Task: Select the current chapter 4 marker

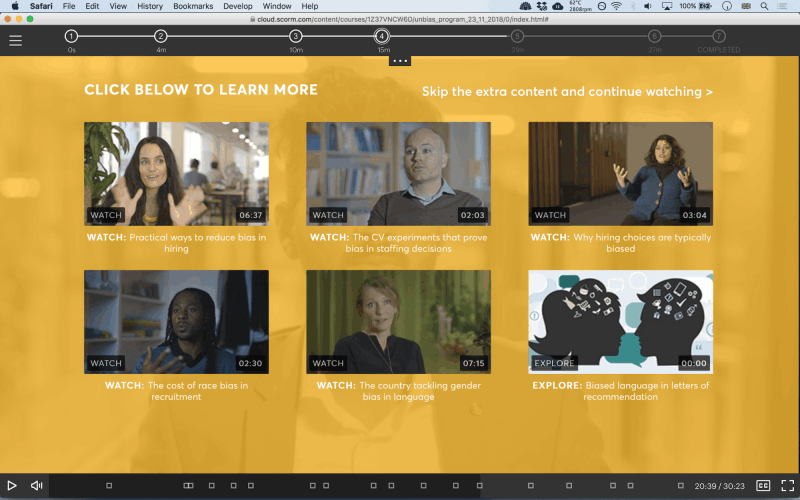Action: (382, 36)
